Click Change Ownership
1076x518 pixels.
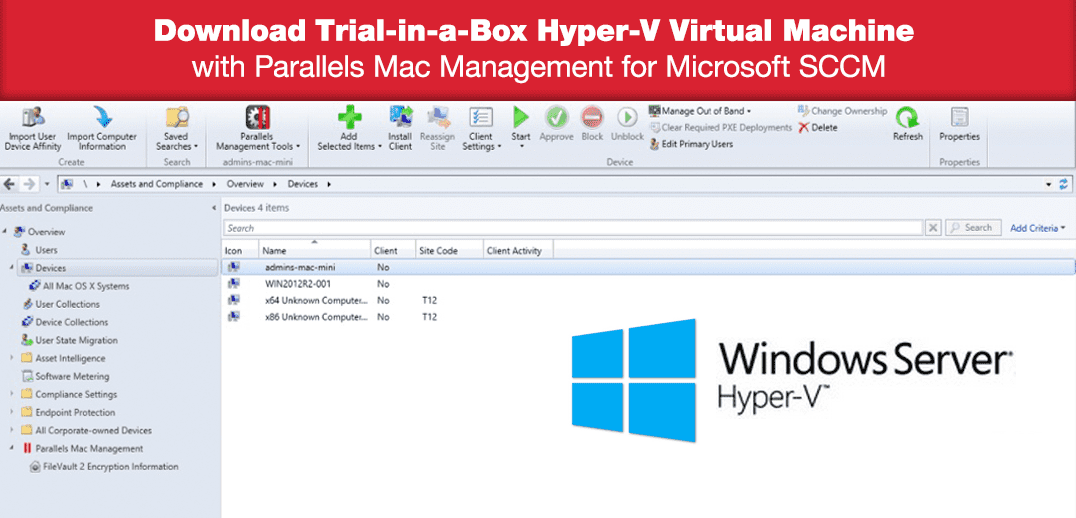click(843, 110)
